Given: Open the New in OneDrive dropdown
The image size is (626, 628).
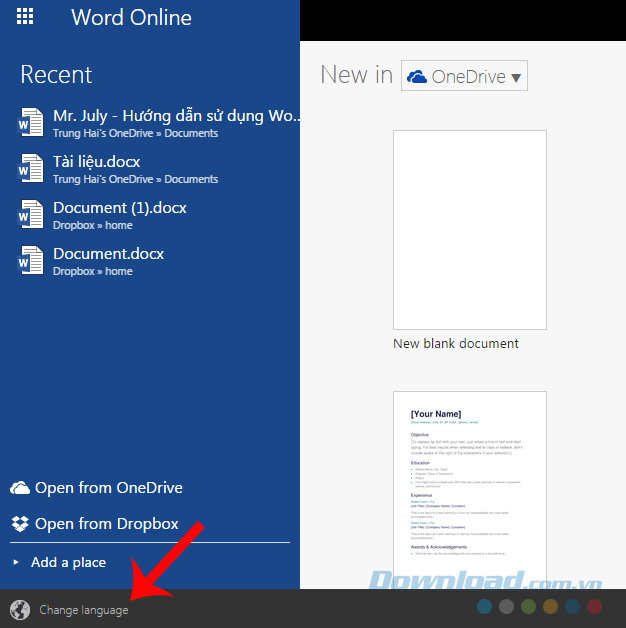Looking at the screenshot, I should point(464,76).
